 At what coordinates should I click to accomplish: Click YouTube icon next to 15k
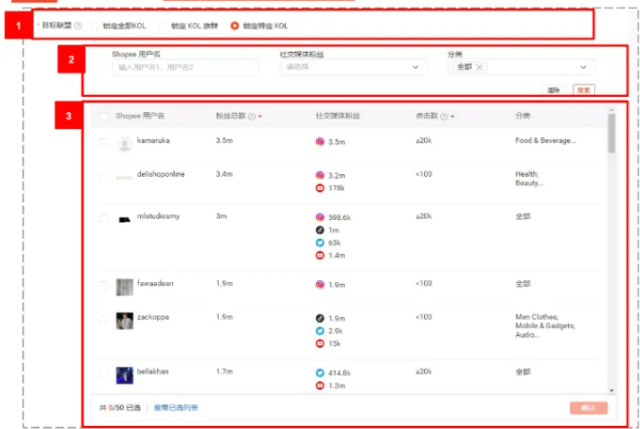coord(320,343)
